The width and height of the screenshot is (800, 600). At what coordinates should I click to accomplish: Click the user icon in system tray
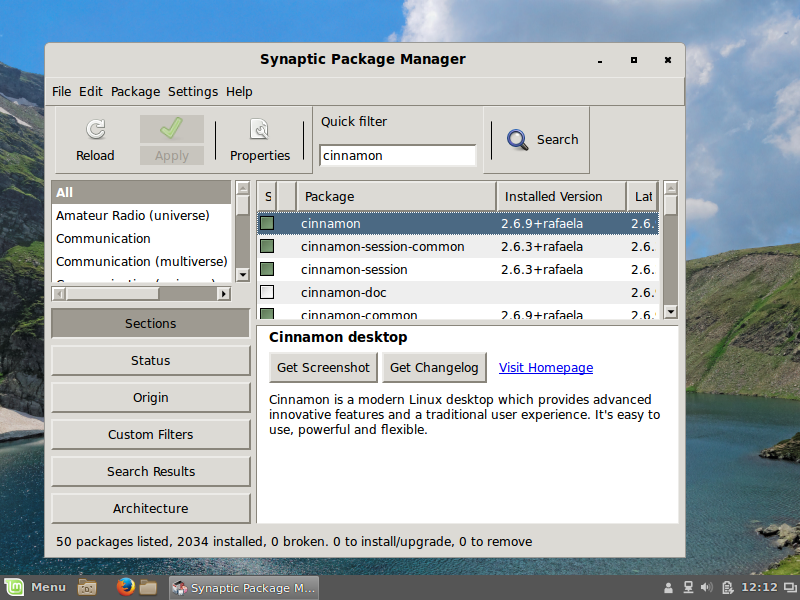pos(668,588)
